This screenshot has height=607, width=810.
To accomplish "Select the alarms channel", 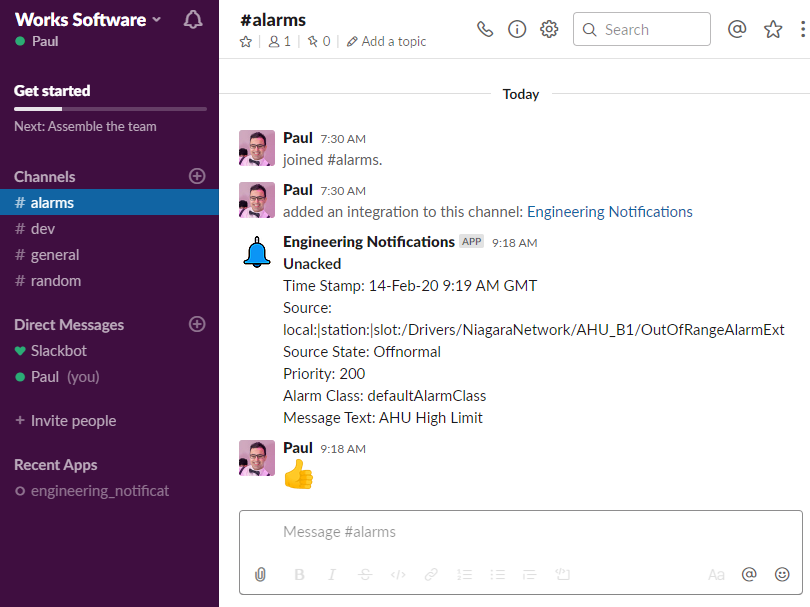I will click(110, 203).
